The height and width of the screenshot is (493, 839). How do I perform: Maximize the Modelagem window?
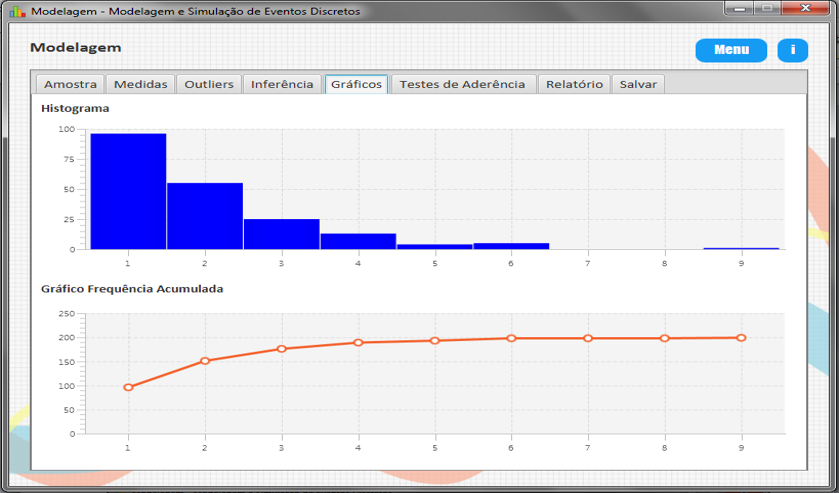[766, 8]
